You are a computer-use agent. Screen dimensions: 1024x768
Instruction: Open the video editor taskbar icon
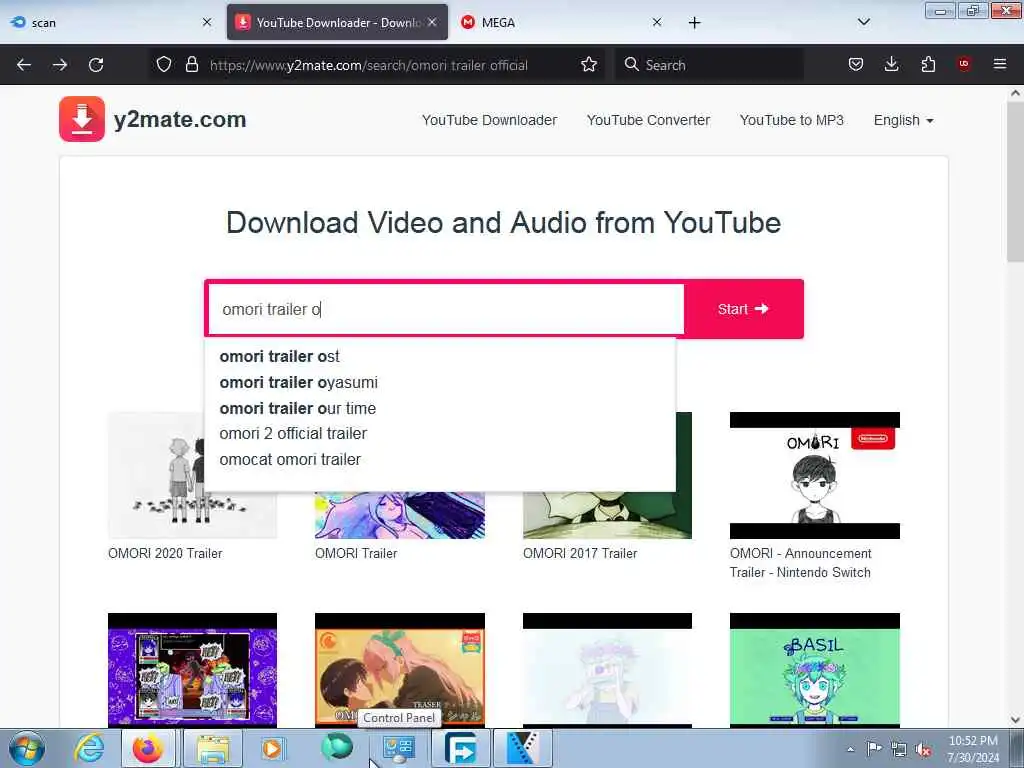pos(523,748)
